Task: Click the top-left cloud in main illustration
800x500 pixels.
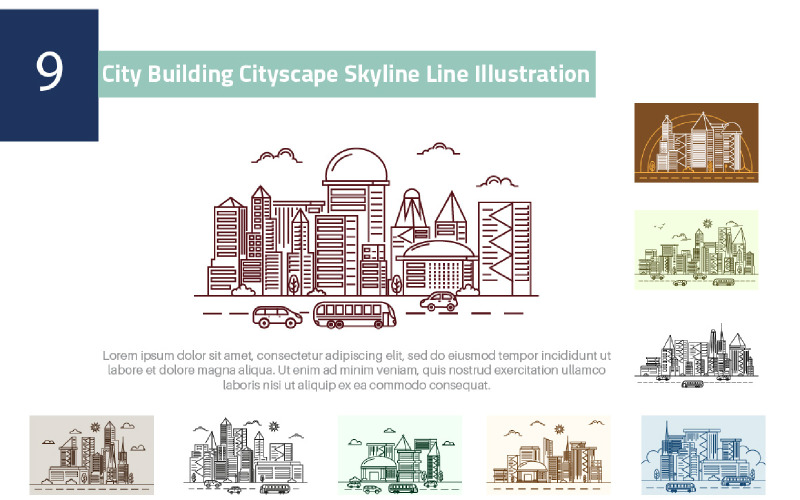Action: [277, 156]
